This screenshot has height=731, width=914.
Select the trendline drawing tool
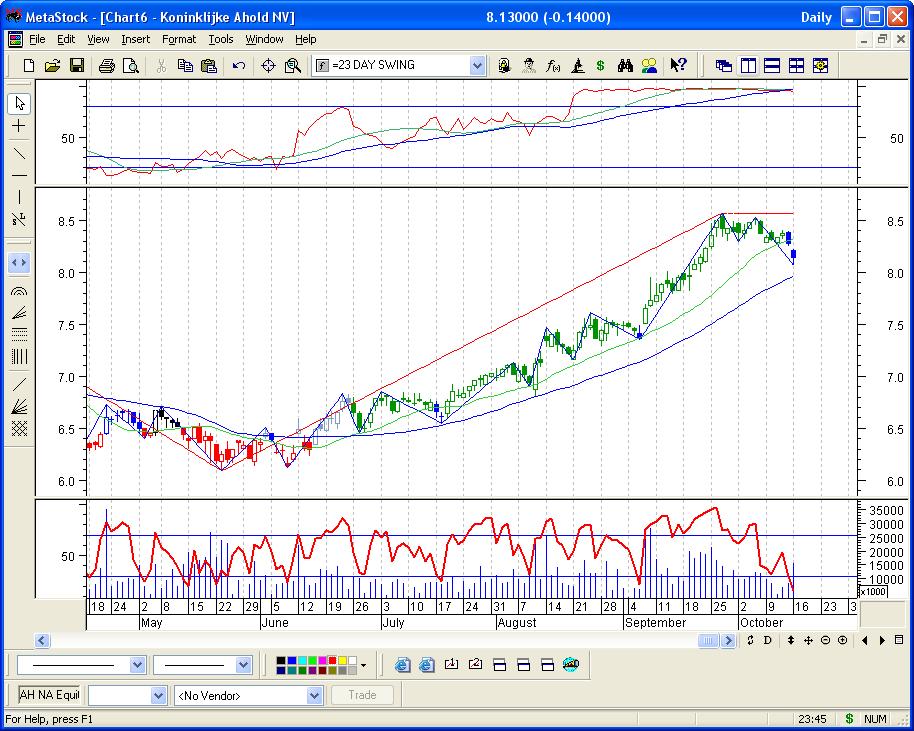[19, 153]
